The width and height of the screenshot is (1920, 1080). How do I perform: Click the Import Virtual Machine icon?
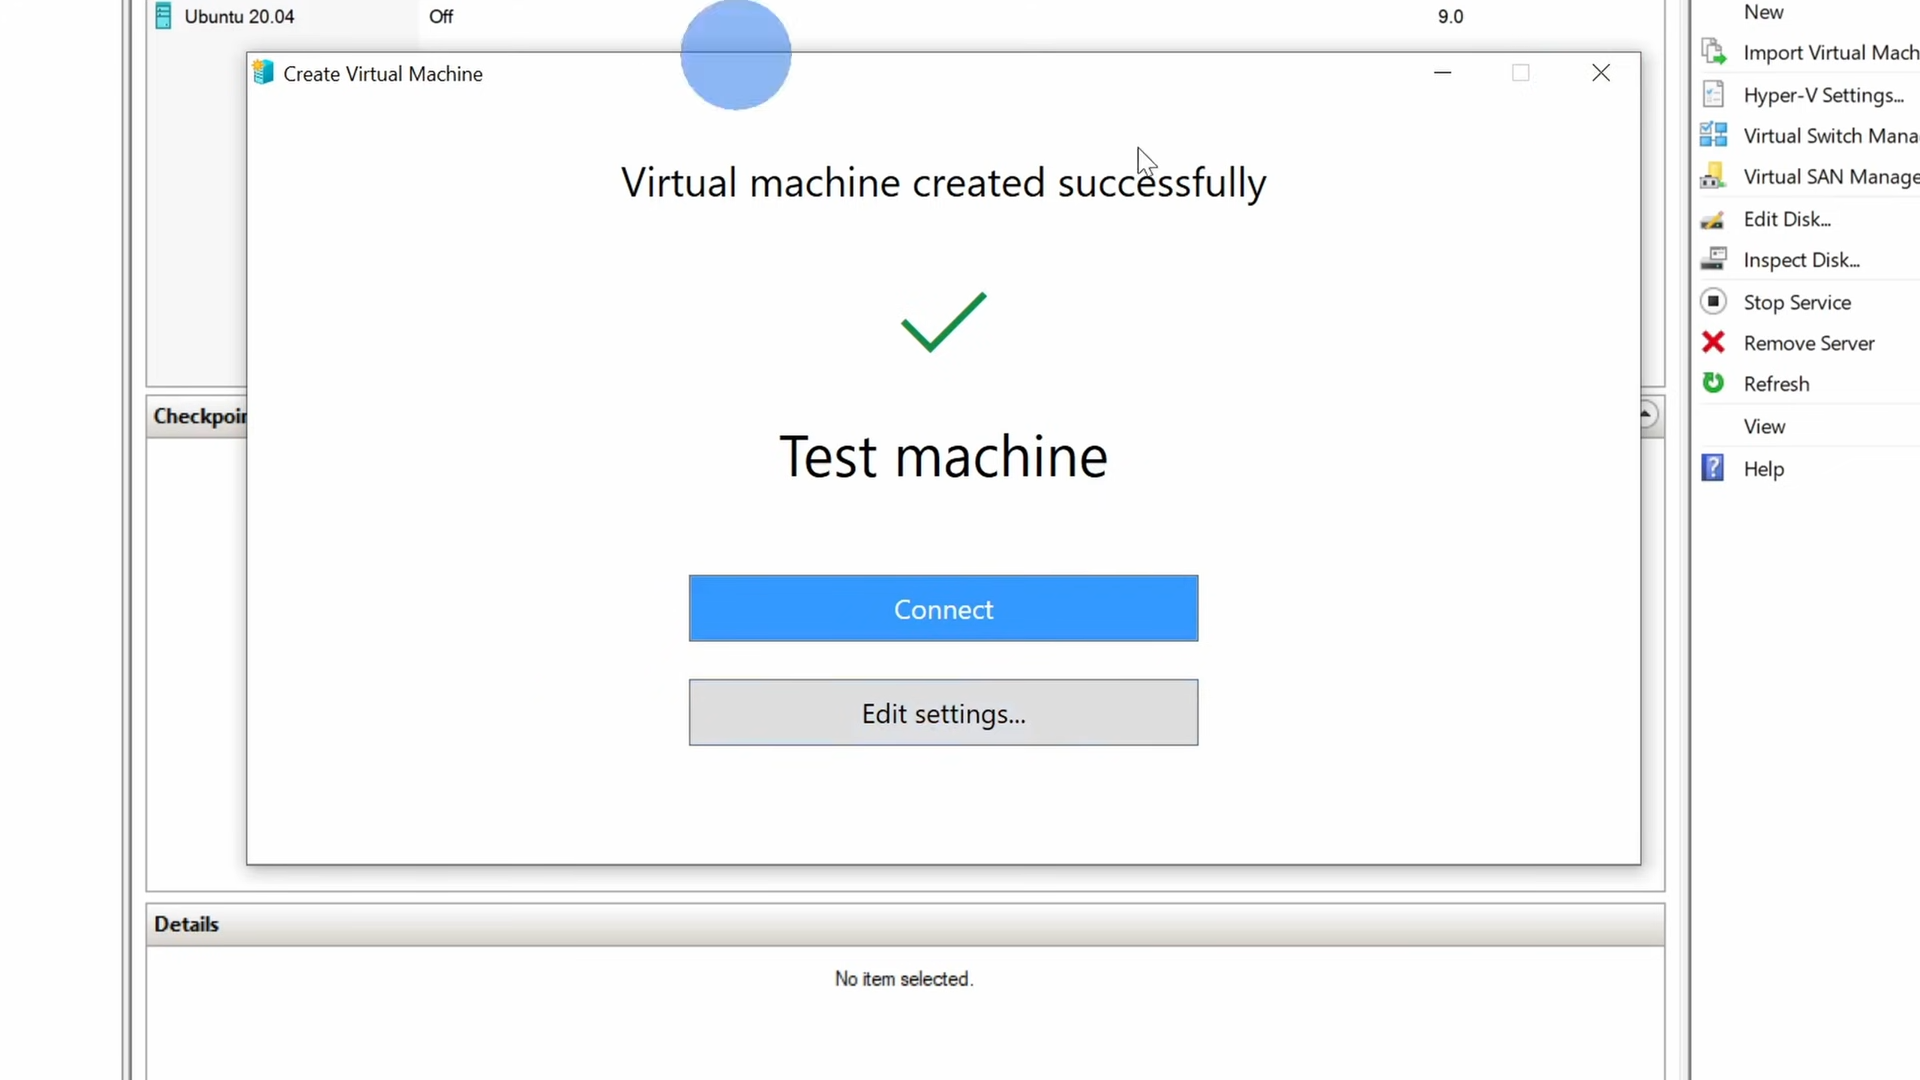click(1714, 52)
